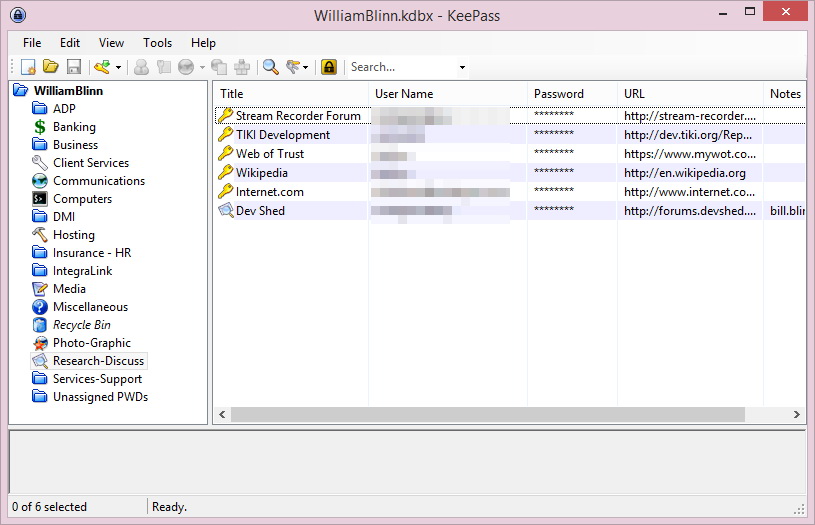Click the entry list horizontal scrollbar thumb
Screen dimensions: 815x525
point(488,414)
